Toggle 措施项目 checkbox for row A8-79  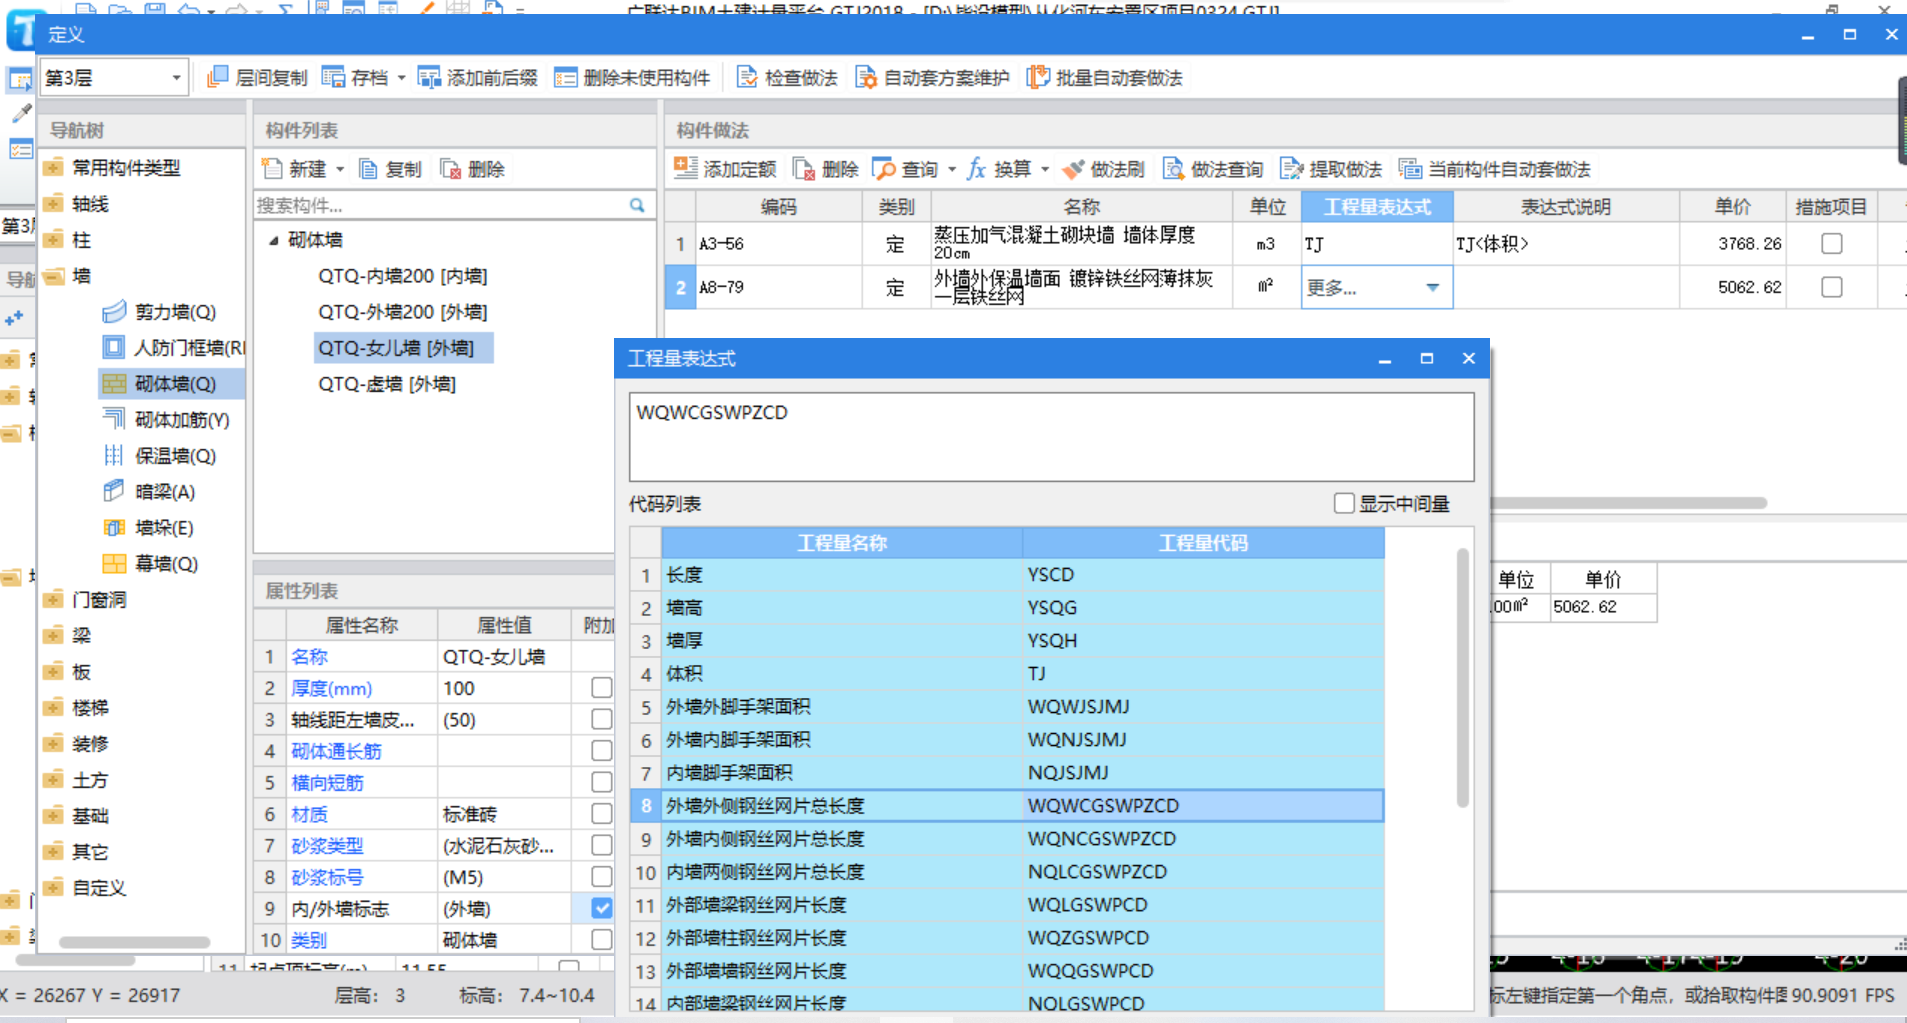click(x=1832, y=287)
